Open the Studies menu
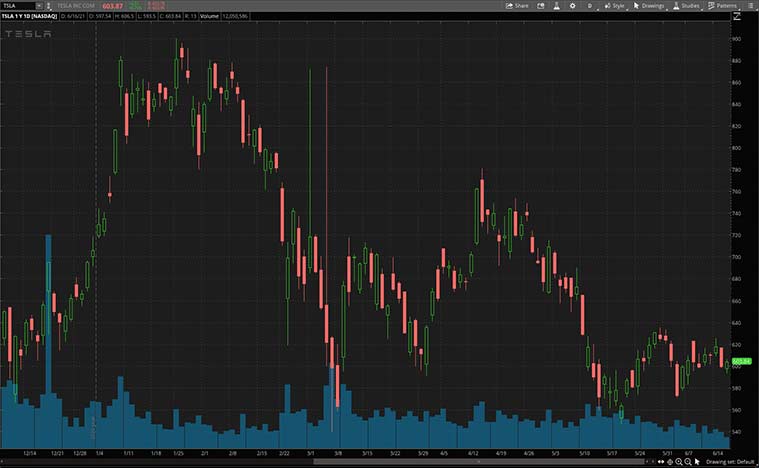This screenshot has height=468, width=759. [x=686, y=6]
